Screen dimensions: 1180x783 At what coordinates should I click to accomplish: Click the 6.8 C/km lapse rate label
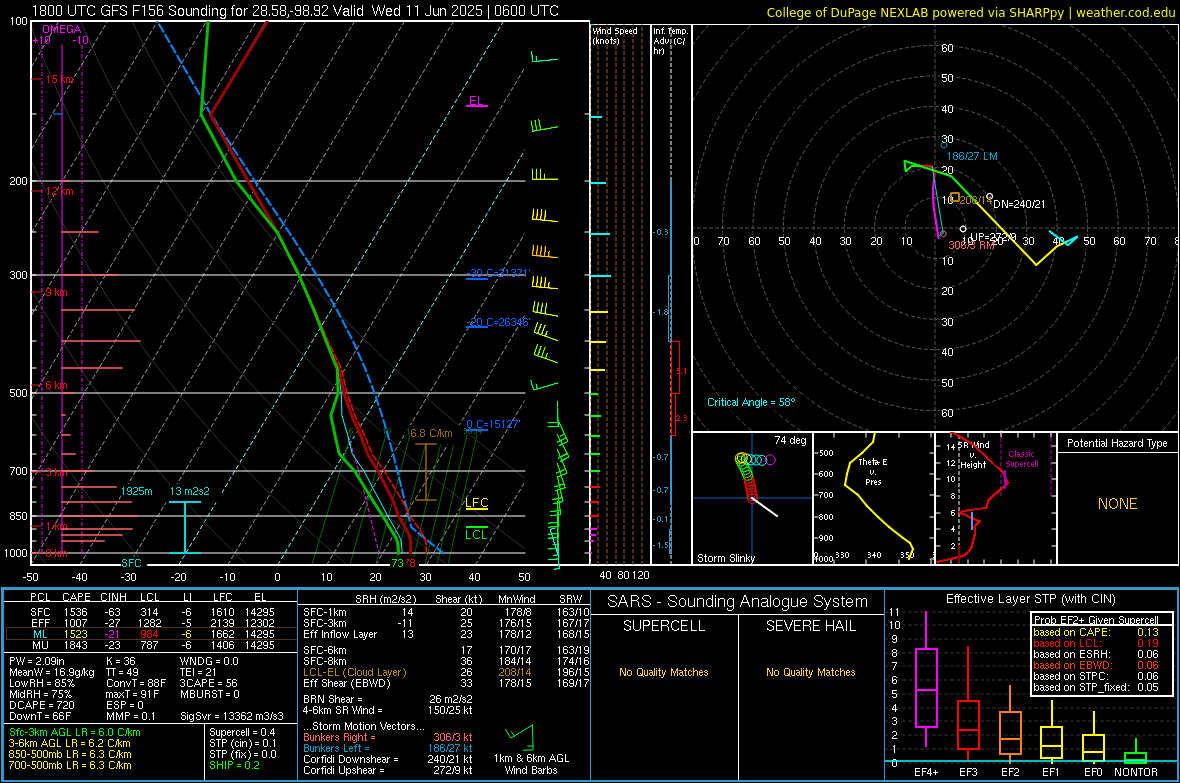pyautogui.click(x=430, y=434)
